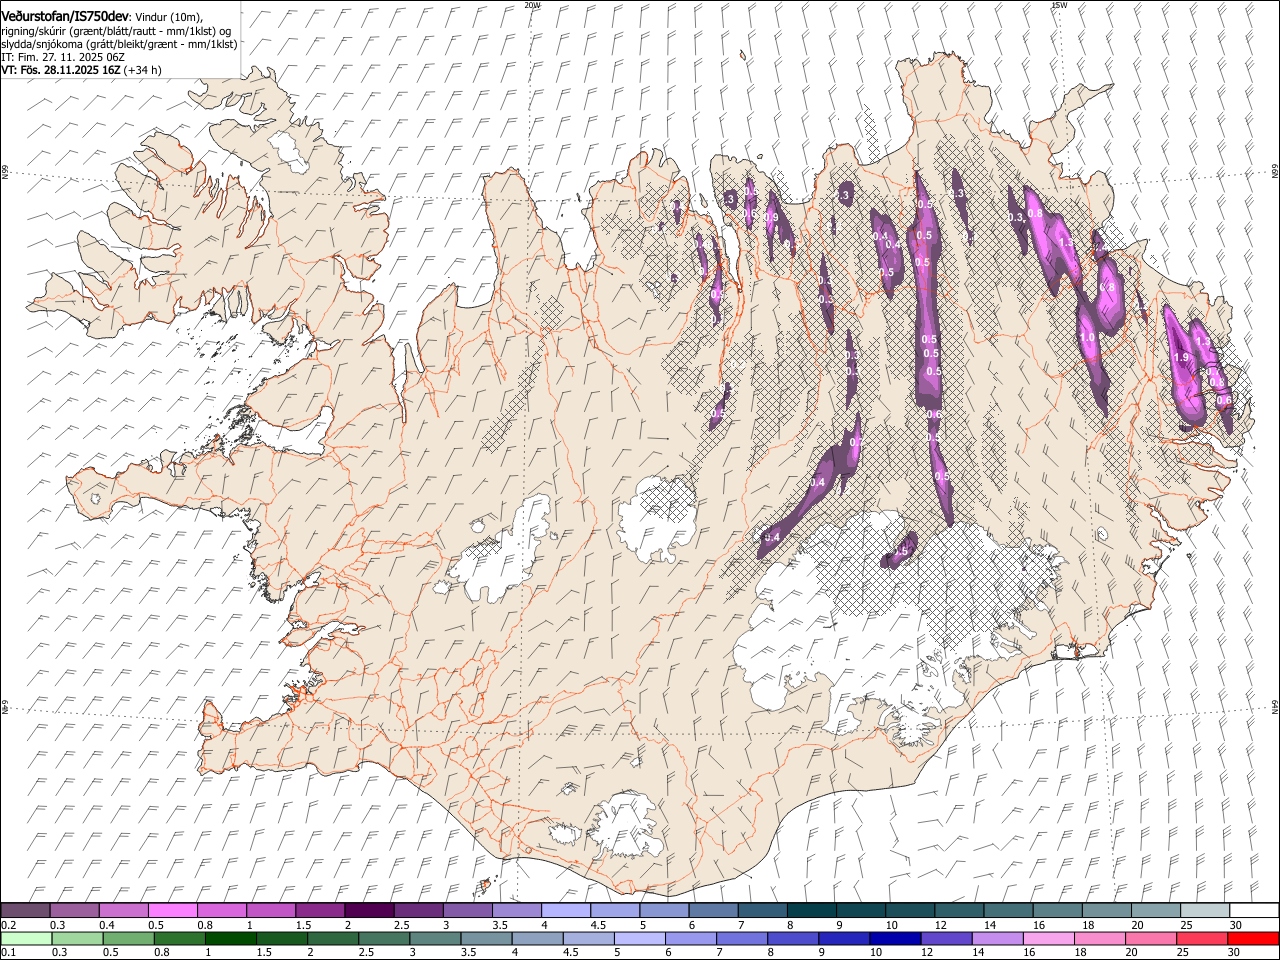Click the pale gray top-row swatch labeled 25
The width and height of the screenshot is (1280, 960).
pyautogui.click(x=1204, y=911)
